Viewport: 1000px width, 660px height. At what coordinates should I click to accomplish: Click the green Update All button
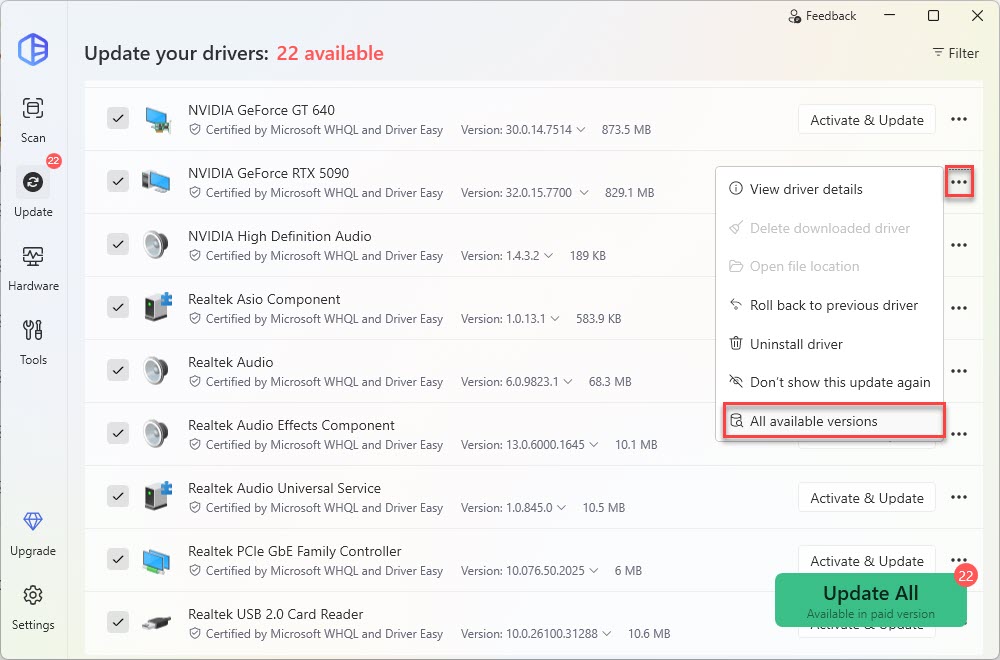click(x=871, y=600)
